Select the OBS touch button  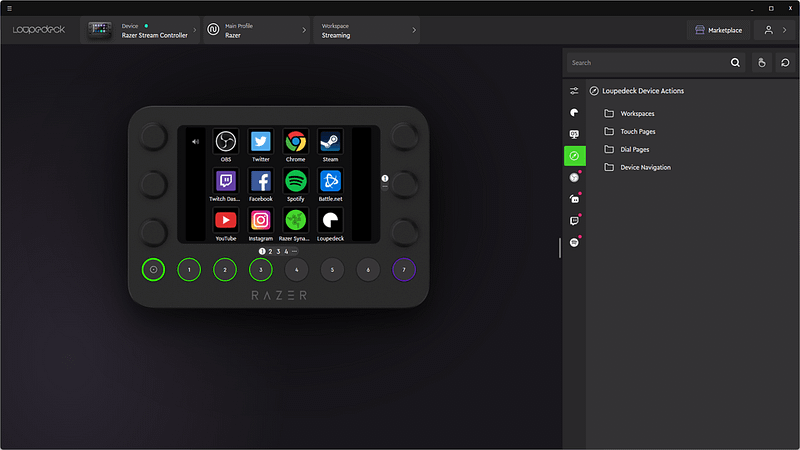point(226,142)
